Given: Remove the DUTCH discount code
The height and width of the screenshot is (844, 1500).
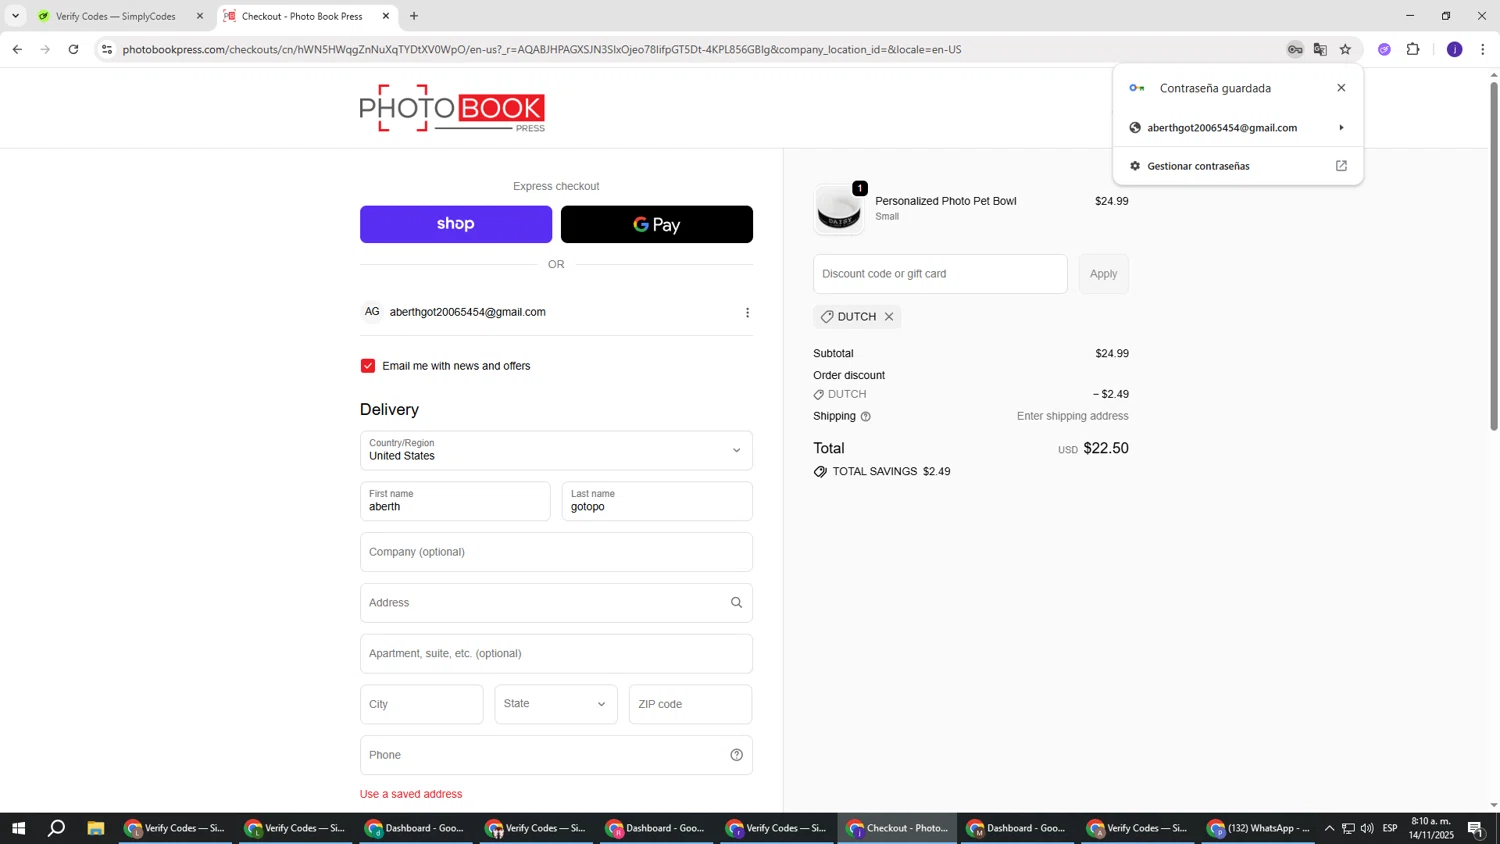Looking at the screenshot, I should (x=888, y=317).
